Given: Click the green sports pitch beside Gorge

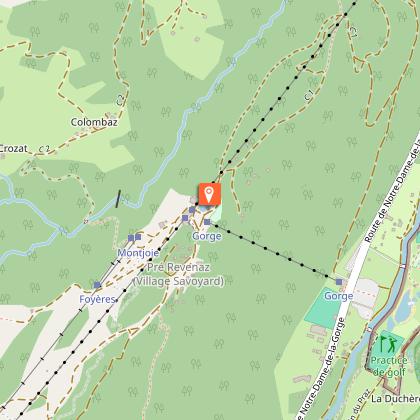Looking at the screenshot, I should point(321,308).
